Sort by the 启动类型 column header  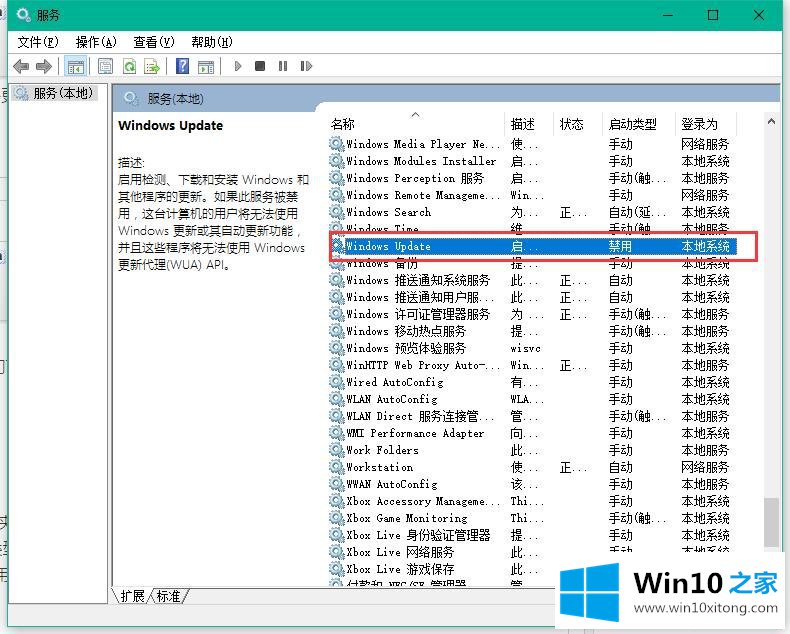click(632, 124)
